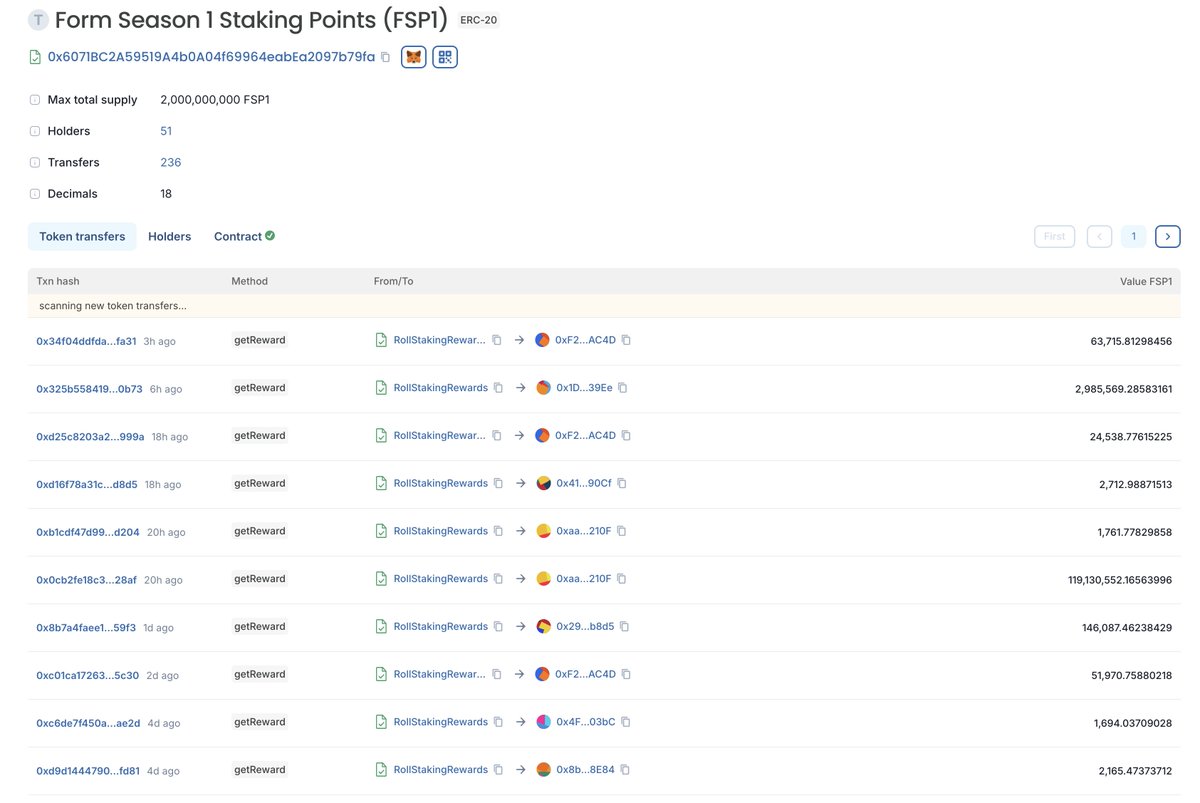Screen dimensions: 1200x803
Task: Click the info icon beside Transfers
Action: (x=35, y=162)
